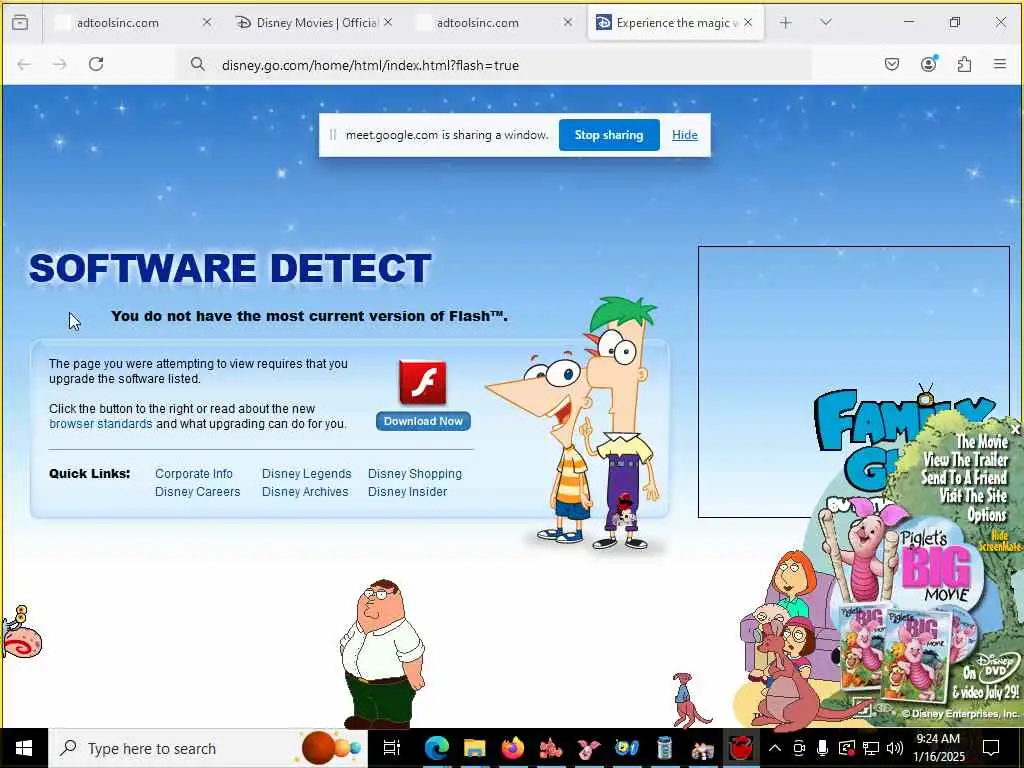Click Send To A Friend in Piglet ad

coord(965,478)
